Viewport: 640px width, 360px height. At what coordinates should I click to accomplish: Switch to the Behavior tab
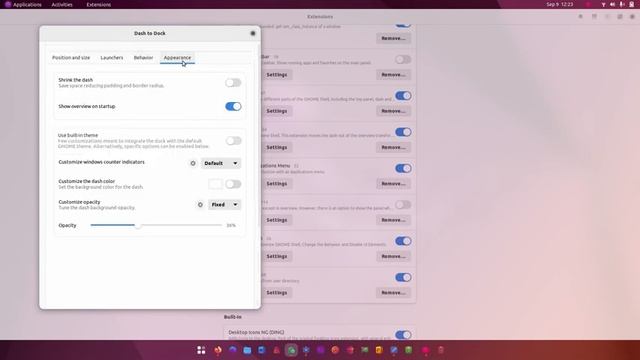[143, 58]
